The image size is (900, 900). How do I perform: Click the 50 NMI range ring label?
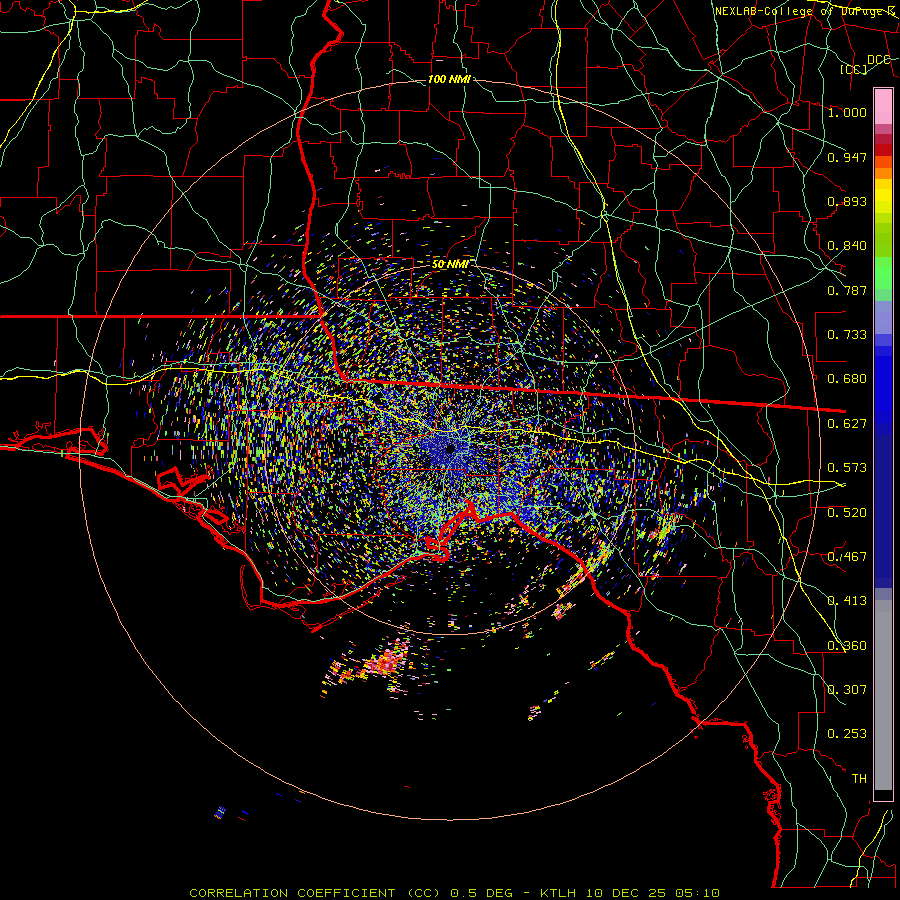450,264
